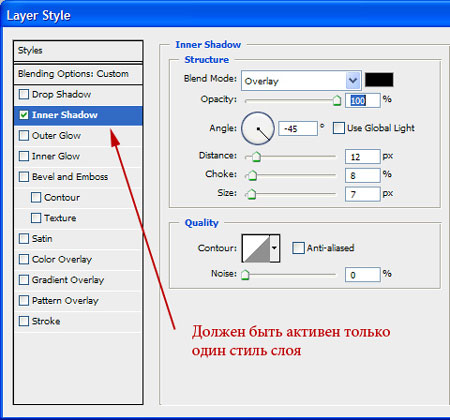Tick the Pattern Overlay checkbox
Screen dimensions: 450x420
(24, 300)
